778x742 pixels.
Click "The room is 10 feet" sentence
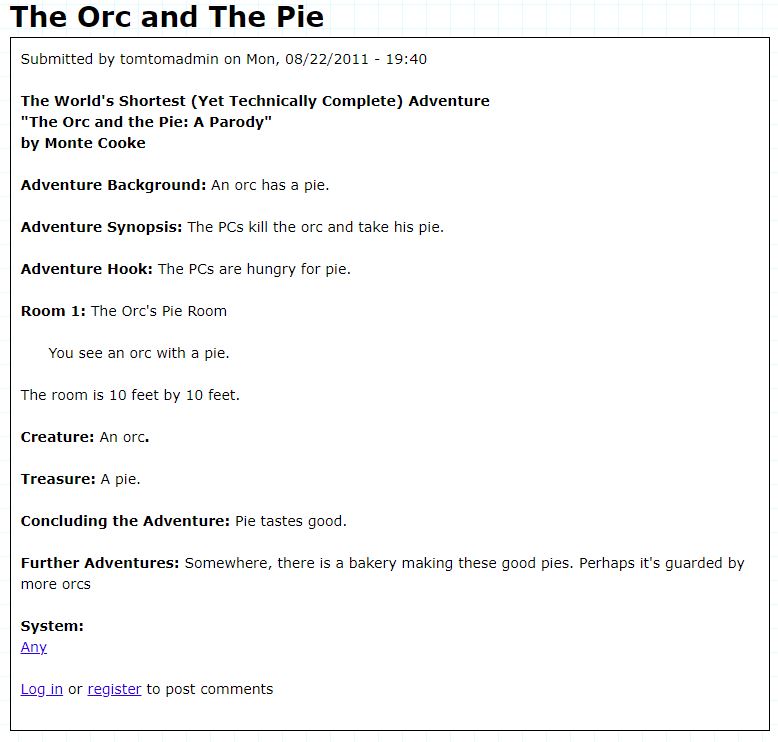(x=130, y=395)
